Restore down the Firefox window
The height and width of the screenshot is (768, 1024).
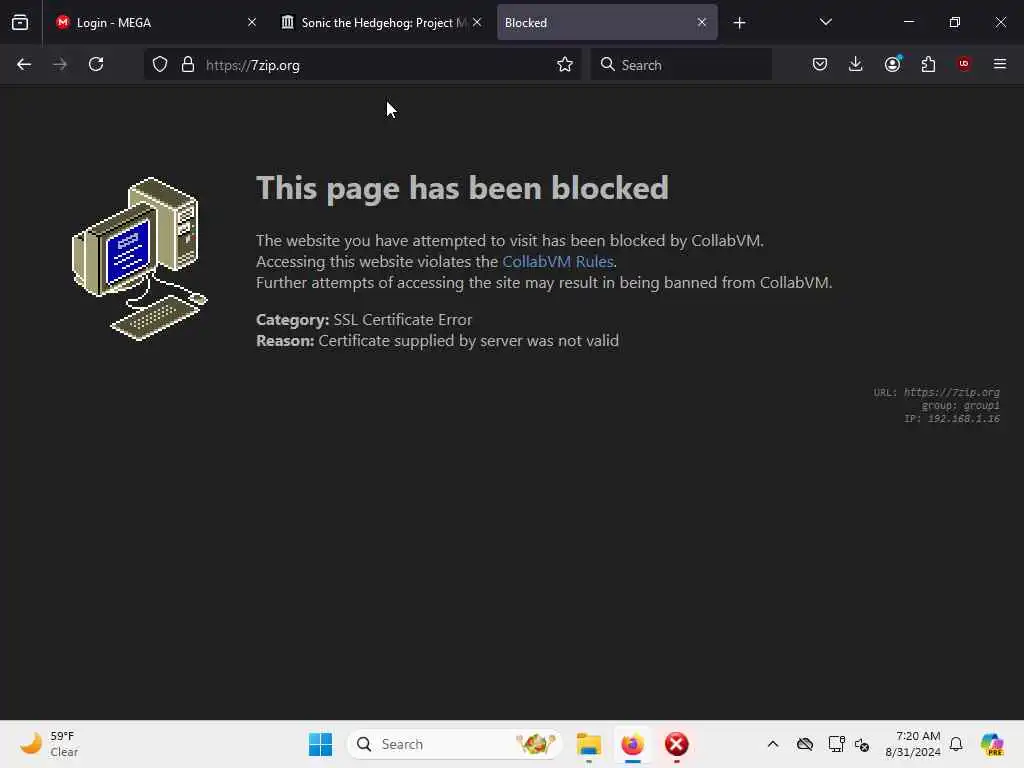pyautogui.click(x=955, y=22)
